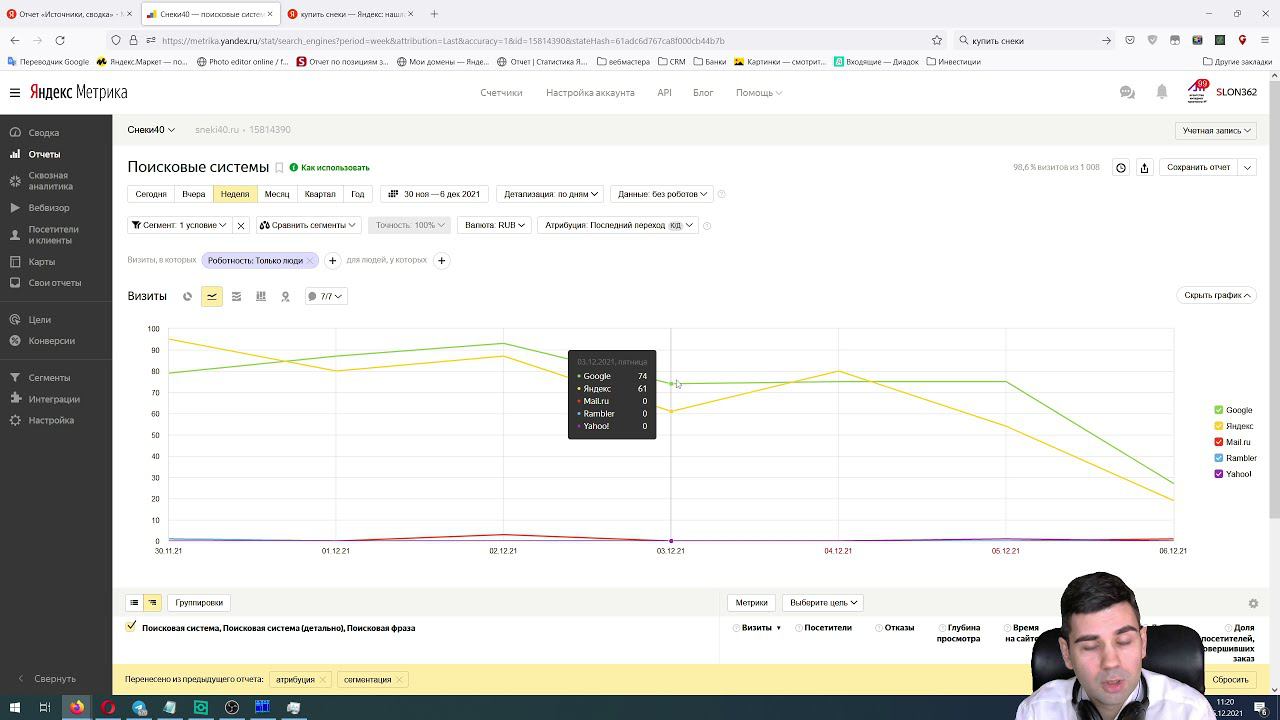
Task: Open the notifications bell
Action: pos(1162,92)
